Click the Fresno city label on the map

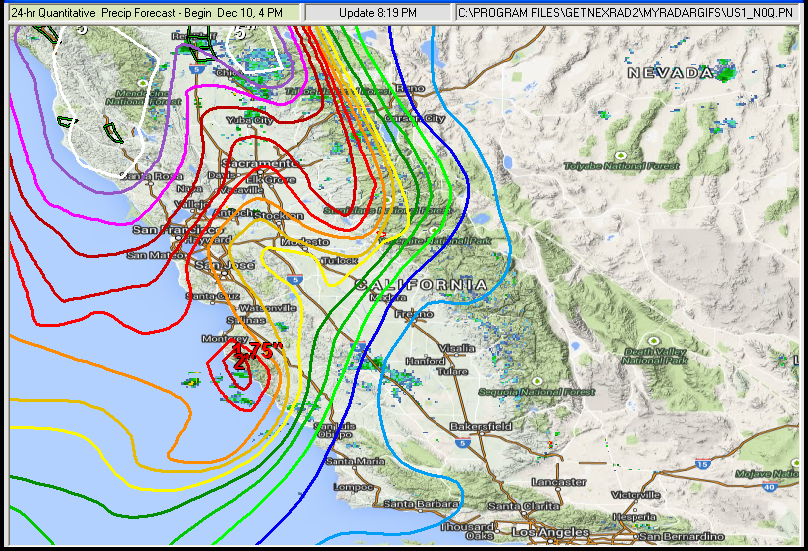413,314
